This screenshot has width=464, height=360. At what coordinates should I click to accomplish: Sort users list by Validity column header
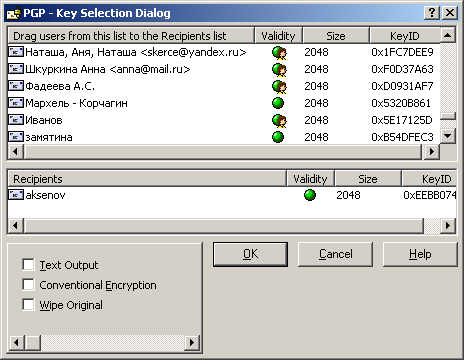[x=278, y=36]
